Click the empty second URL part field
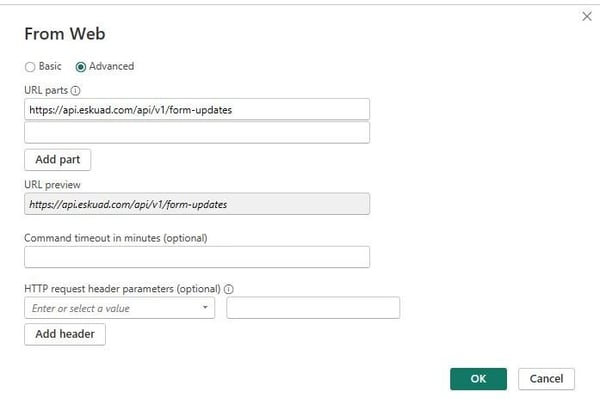 point(197,132)
